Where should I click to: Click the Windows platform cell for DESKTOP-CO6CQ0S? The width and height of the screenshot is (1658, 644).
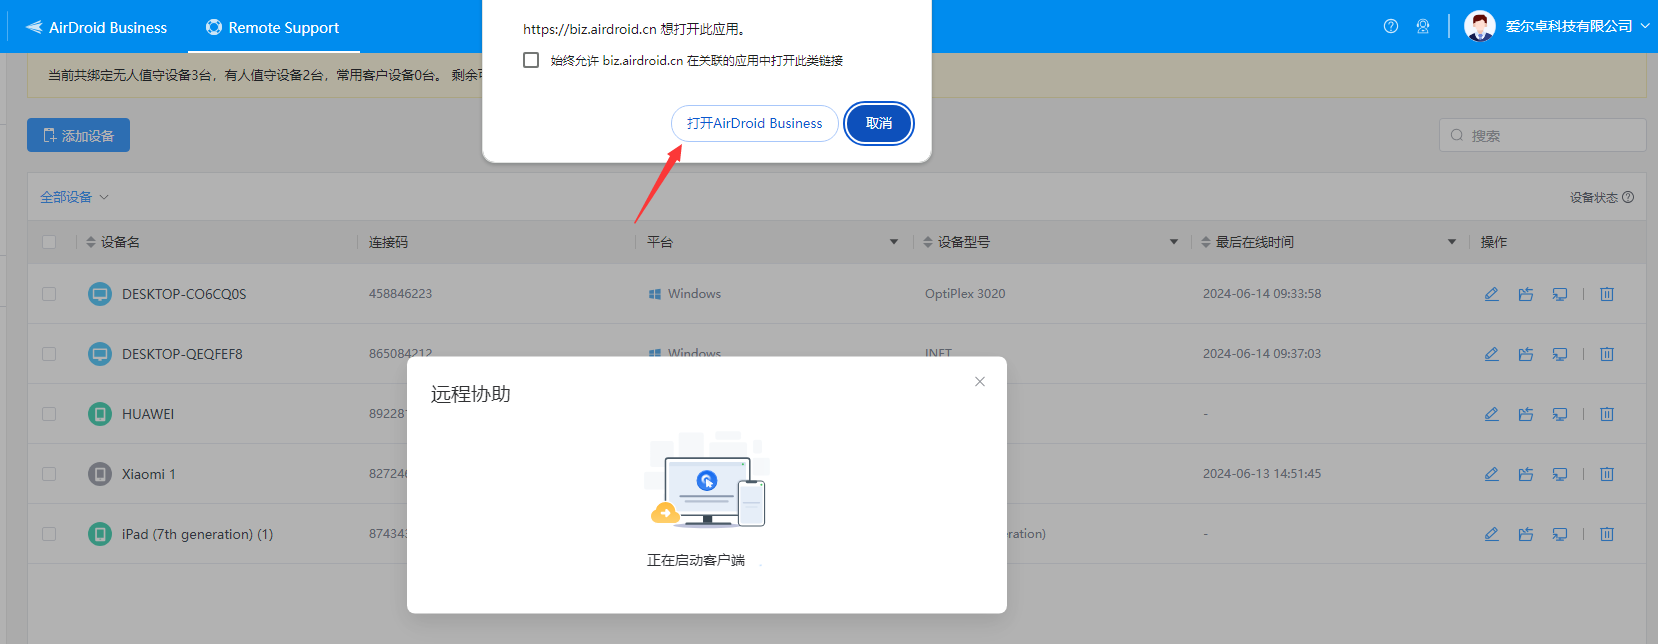[685, 294]
